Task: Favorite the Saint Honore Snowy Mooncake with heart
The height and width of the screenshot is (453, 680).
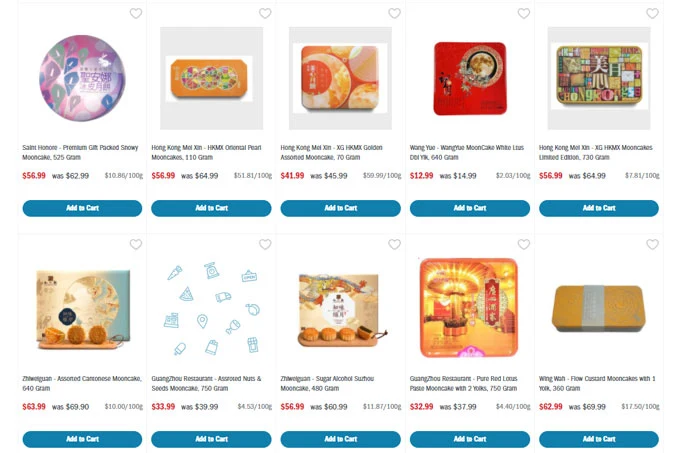Action: [x=136, y=13]
